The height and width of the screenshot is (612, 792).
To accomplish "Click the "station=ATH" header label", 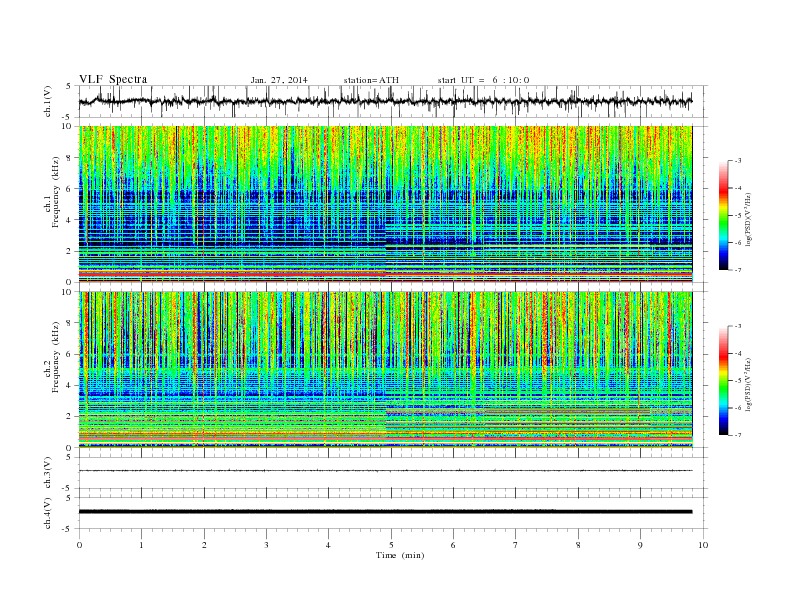I will coord(371,80).
